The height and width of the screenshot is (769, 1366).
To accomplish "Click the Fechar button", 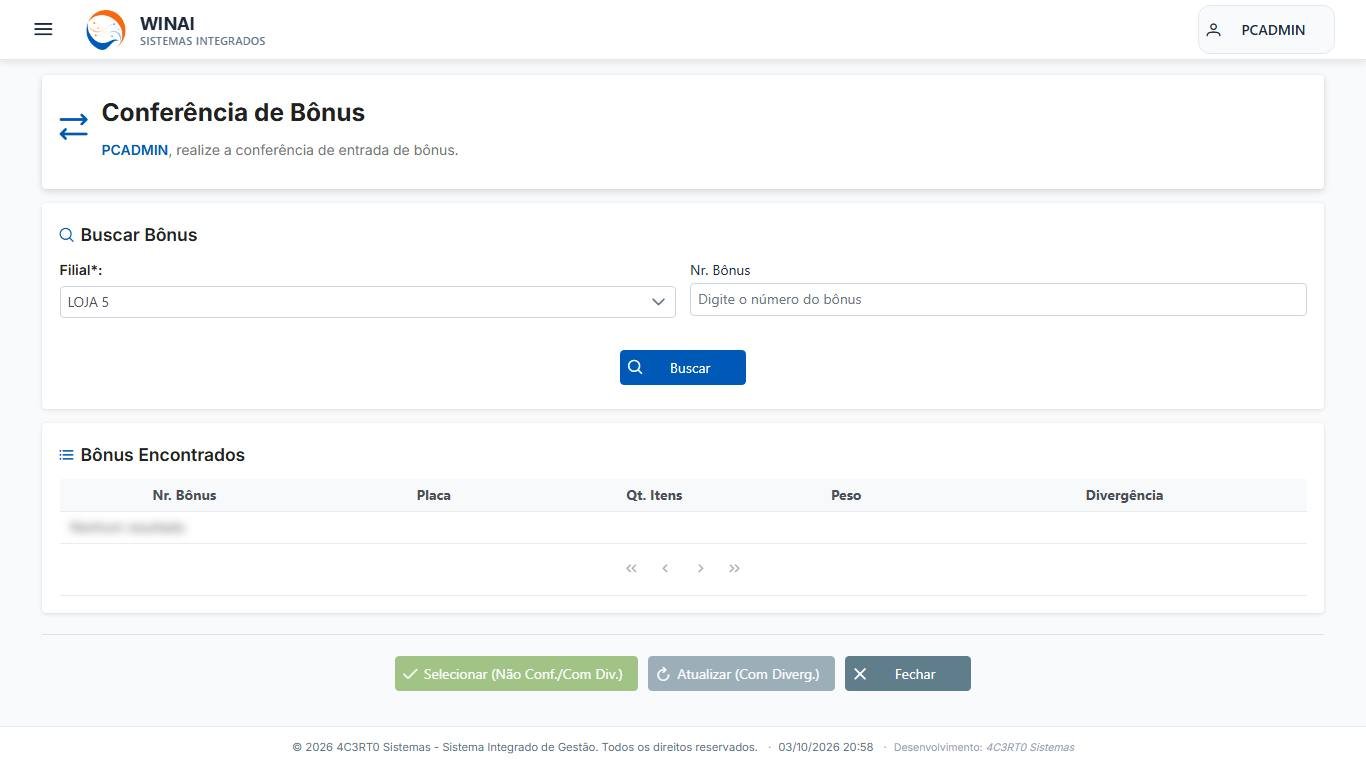I will coord(908,674).
